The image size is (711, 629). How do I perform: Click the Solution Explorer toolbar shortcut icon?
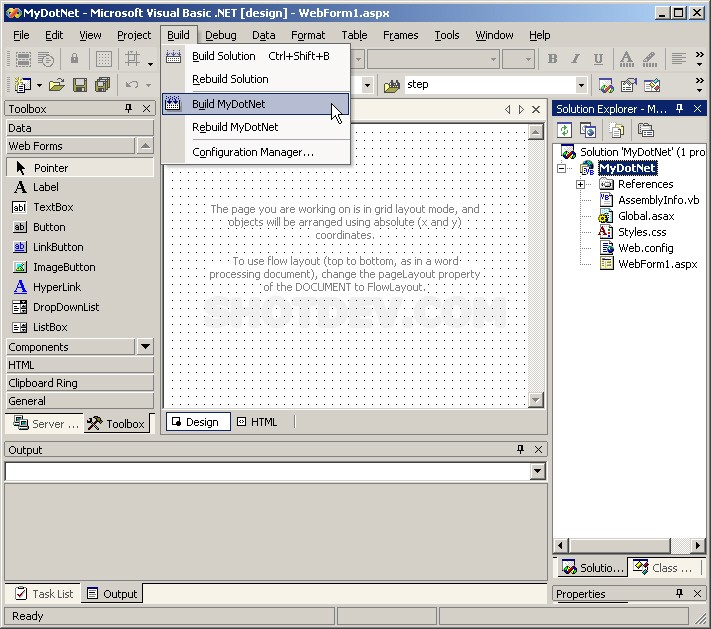tap(606, 85)
